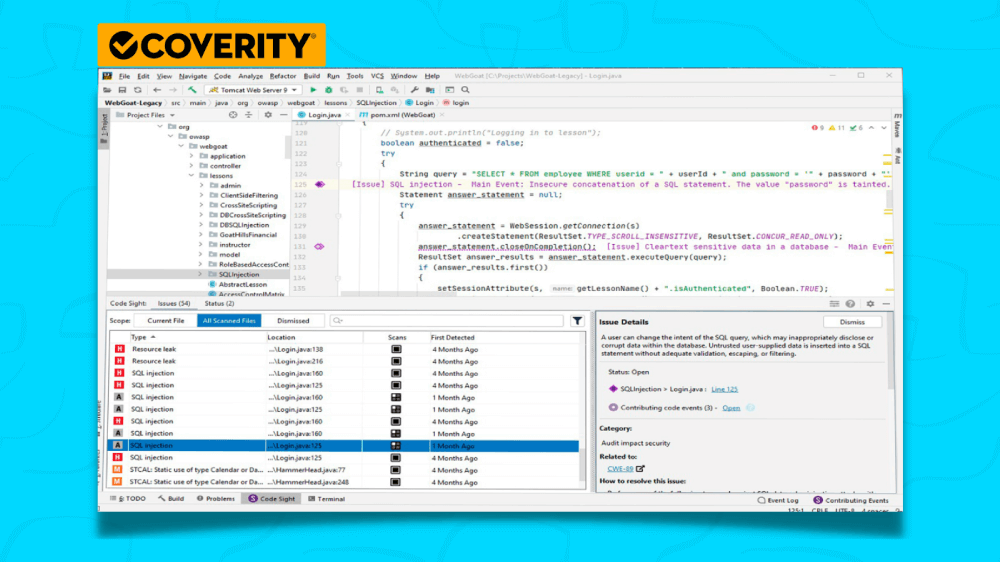
Task: Open the TODO tool window tab
Action: tap(128, 499)
